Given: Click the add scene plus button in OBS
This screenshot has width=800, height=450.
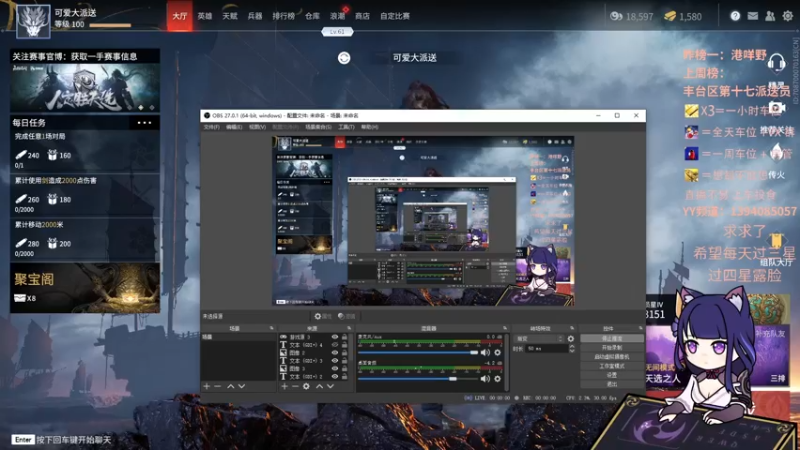Looking at the screenshot, I should tap(207, 386).
